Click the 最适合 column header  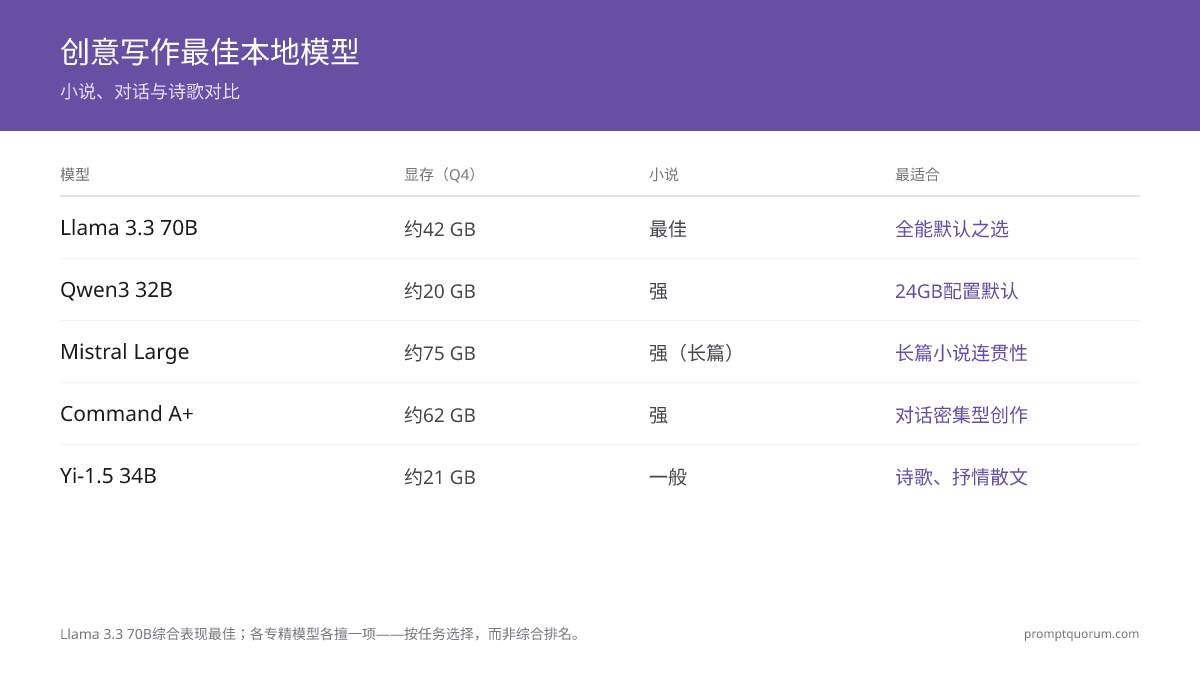point(917,174)
